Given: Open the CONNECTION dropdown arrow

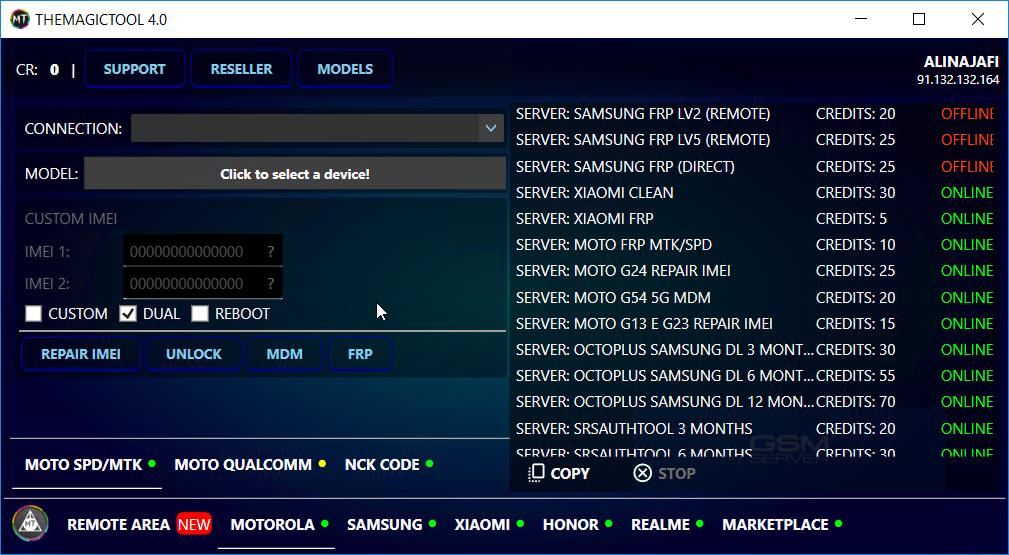Looking at the screenshot, I should (x=491, y=128).
